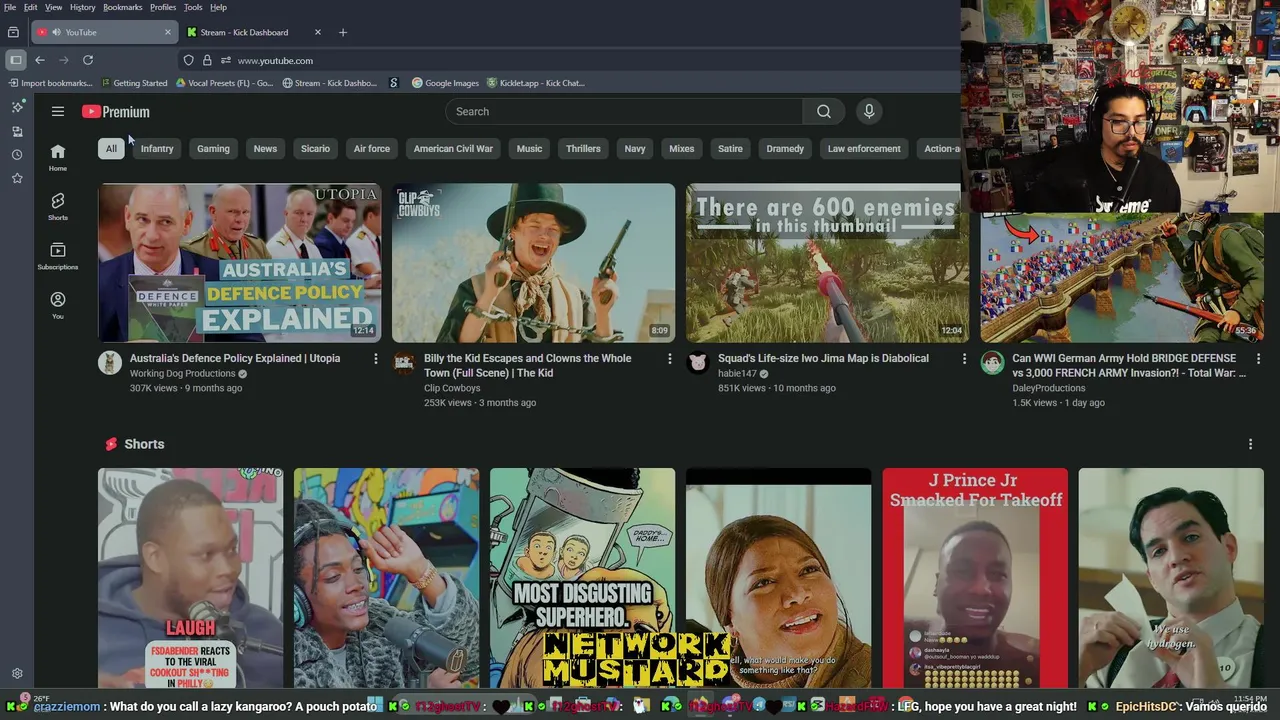
Task: Open Google Images bookmark
Action: tap(445, 83)
